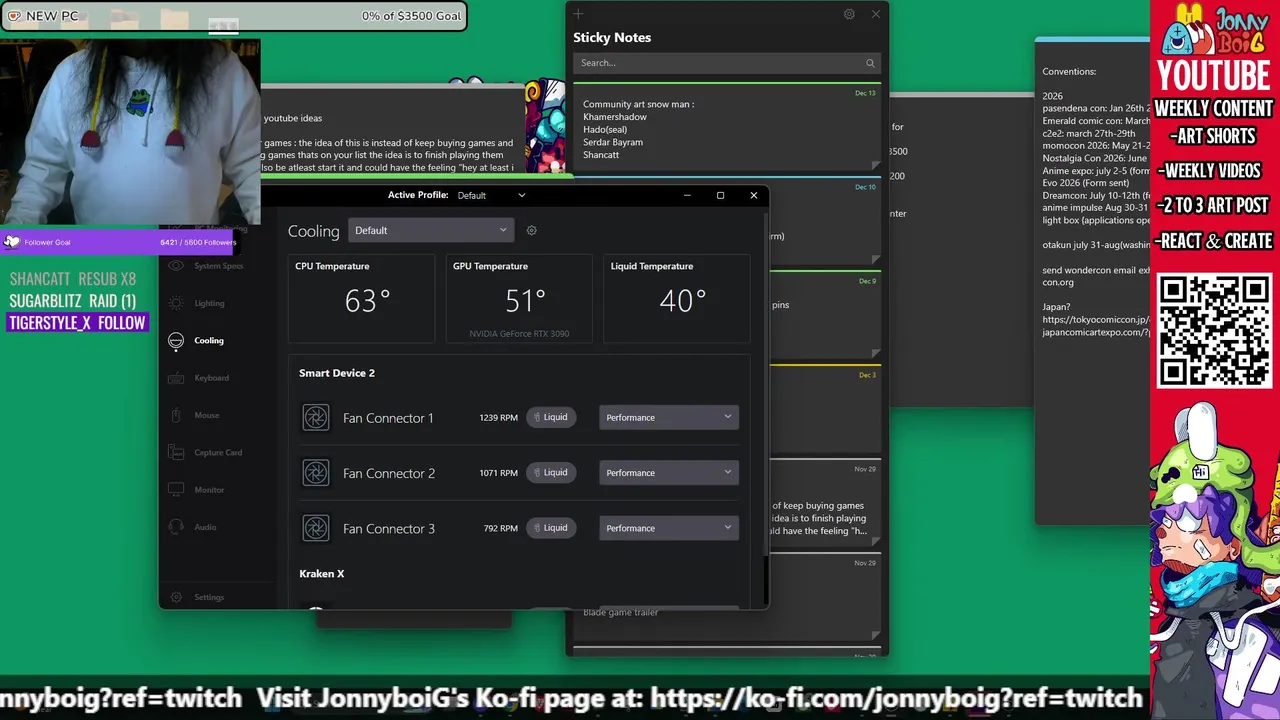
Task: Maximize the cooling app window
Action: point(720,195)
